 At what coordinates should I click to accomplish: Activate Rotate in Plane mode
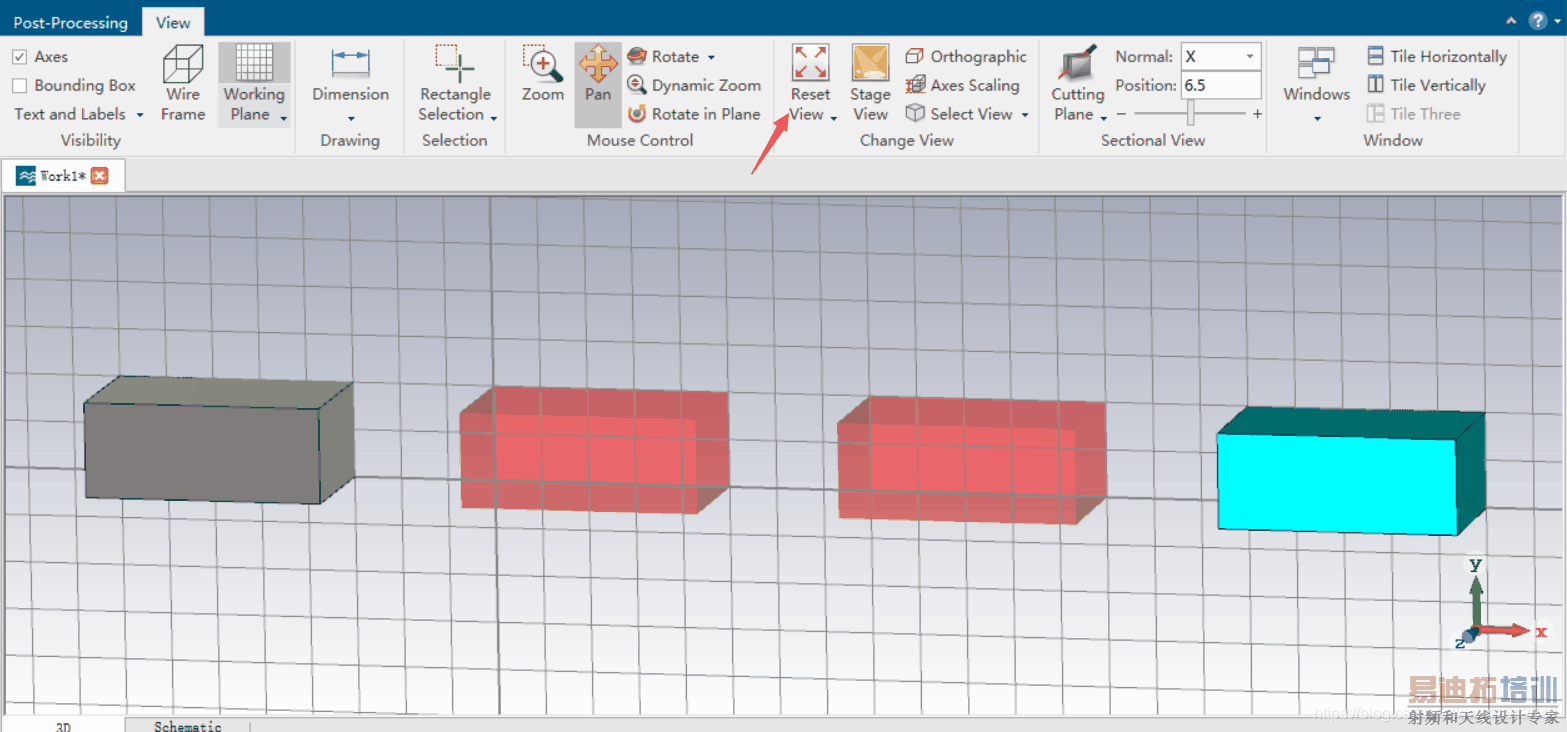[694, 114]
